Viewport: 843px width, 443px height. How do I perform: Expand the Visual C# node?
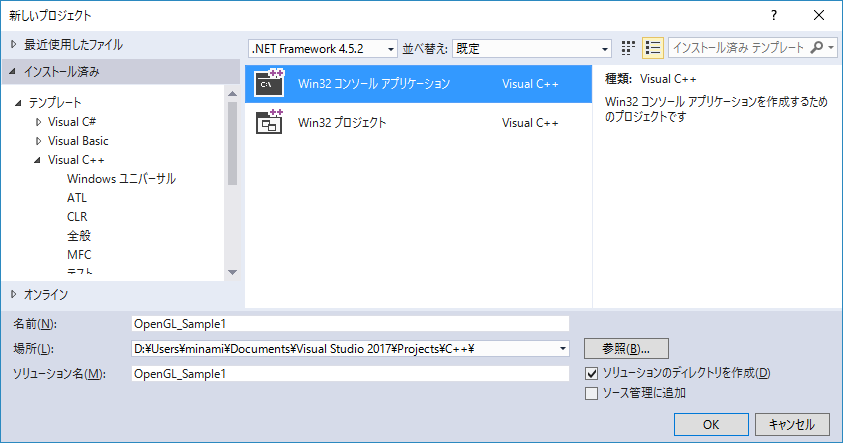click(38, 122)
